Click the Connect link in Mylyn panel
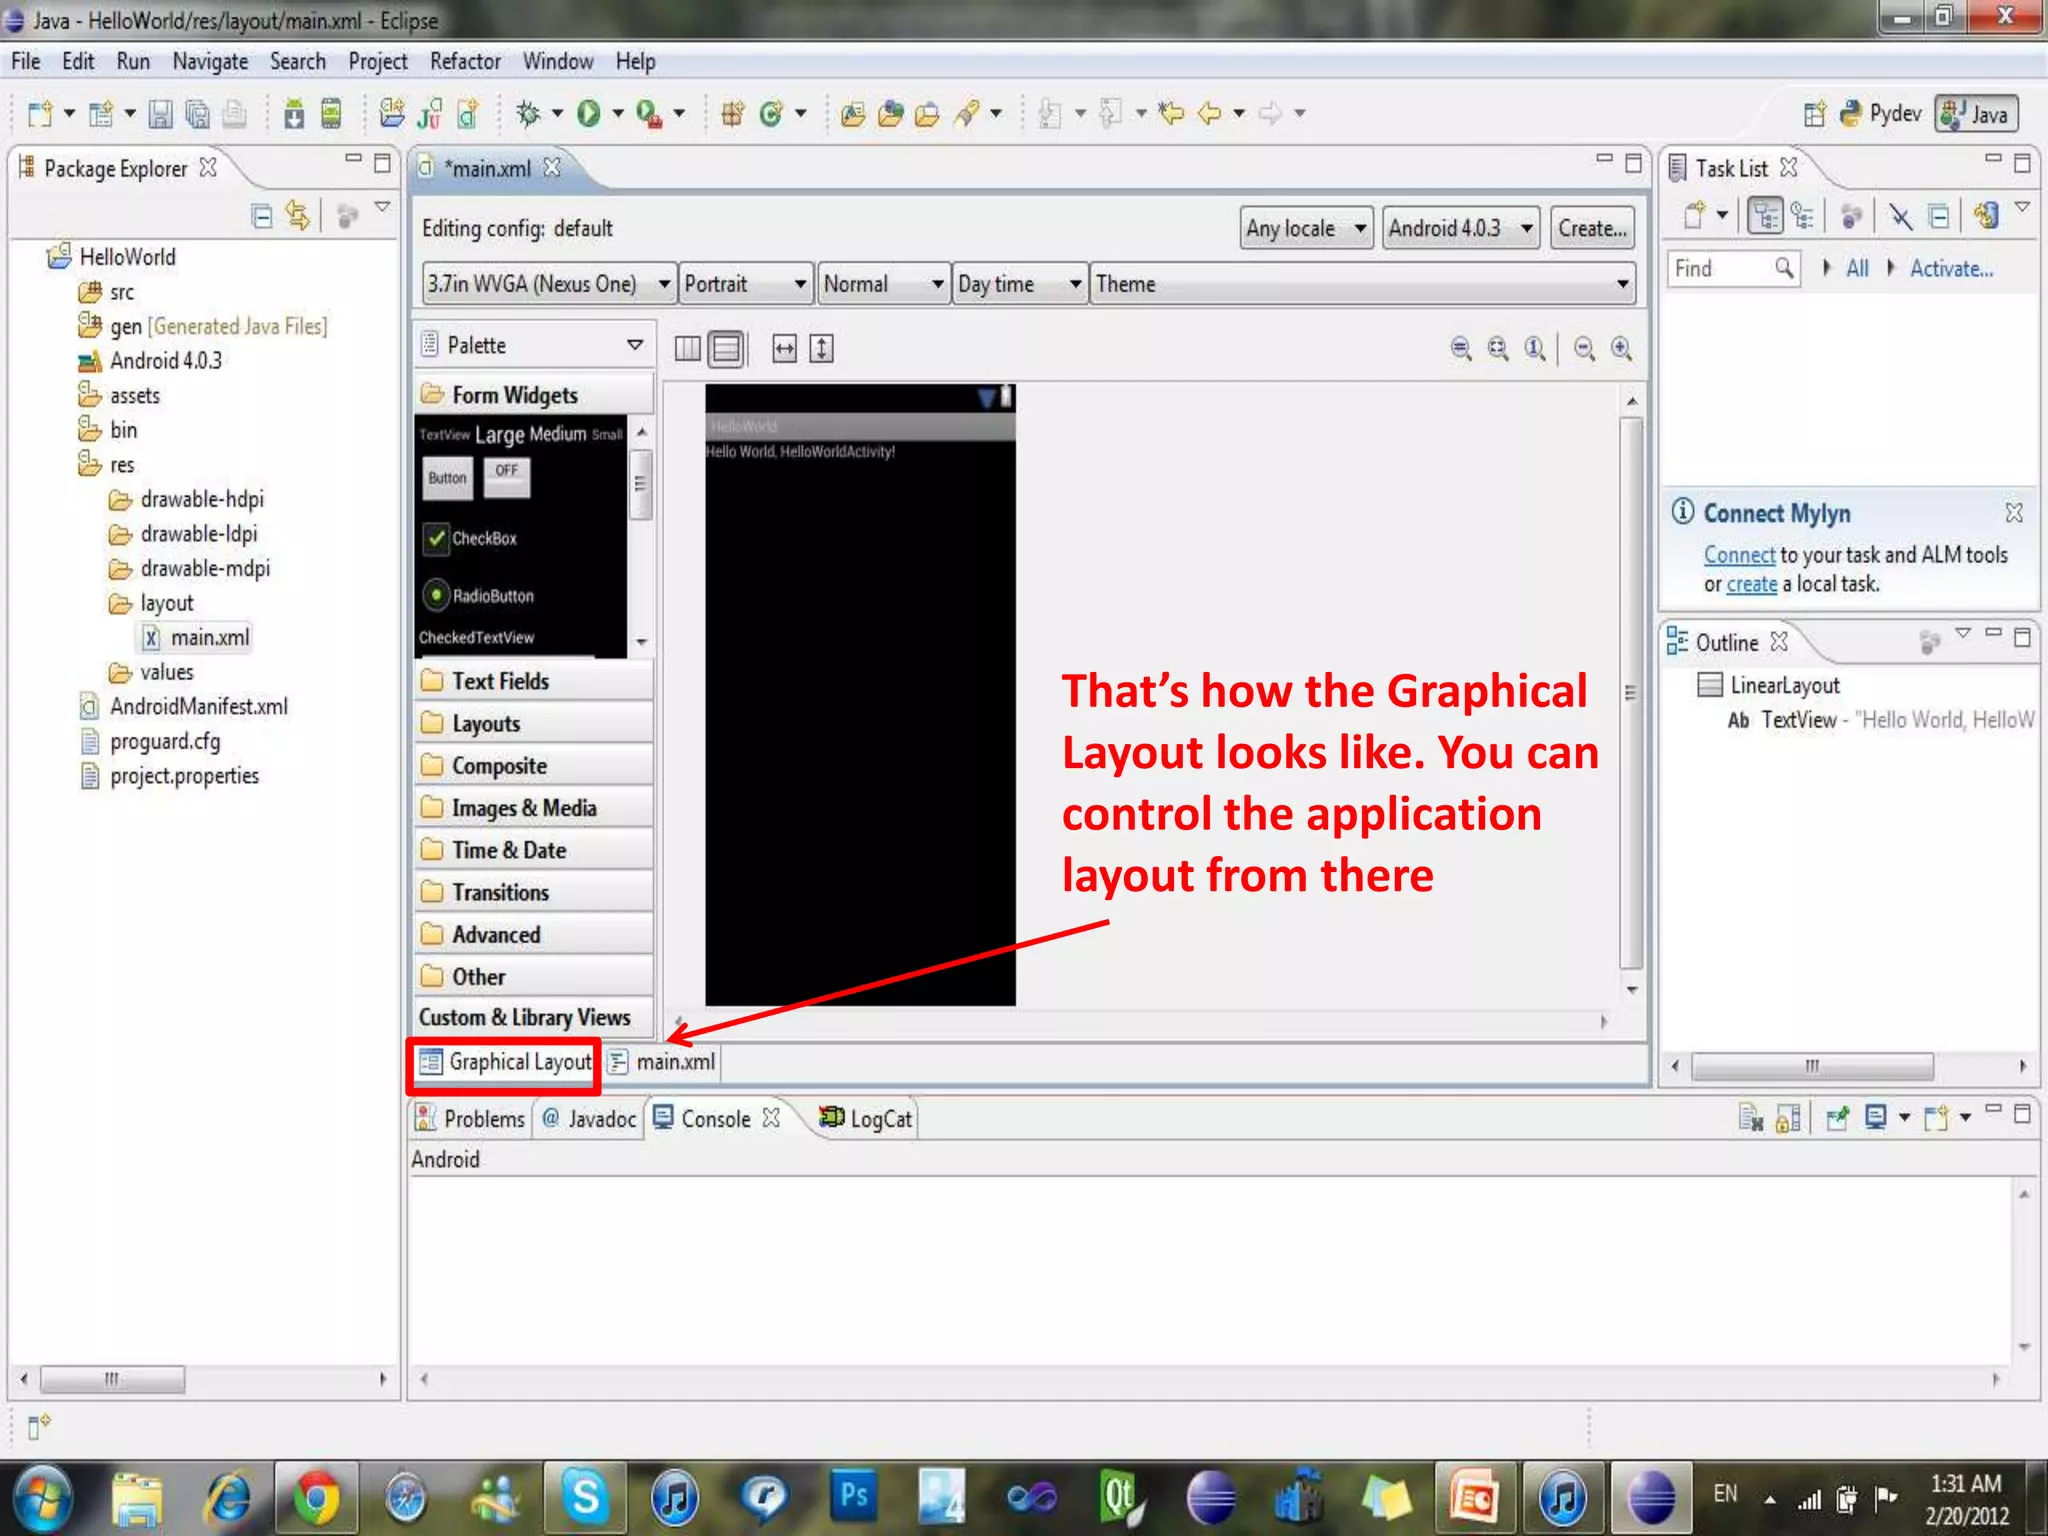Image resolution: width=2048 pixels, height=1536 pixels. point(1739,554)
